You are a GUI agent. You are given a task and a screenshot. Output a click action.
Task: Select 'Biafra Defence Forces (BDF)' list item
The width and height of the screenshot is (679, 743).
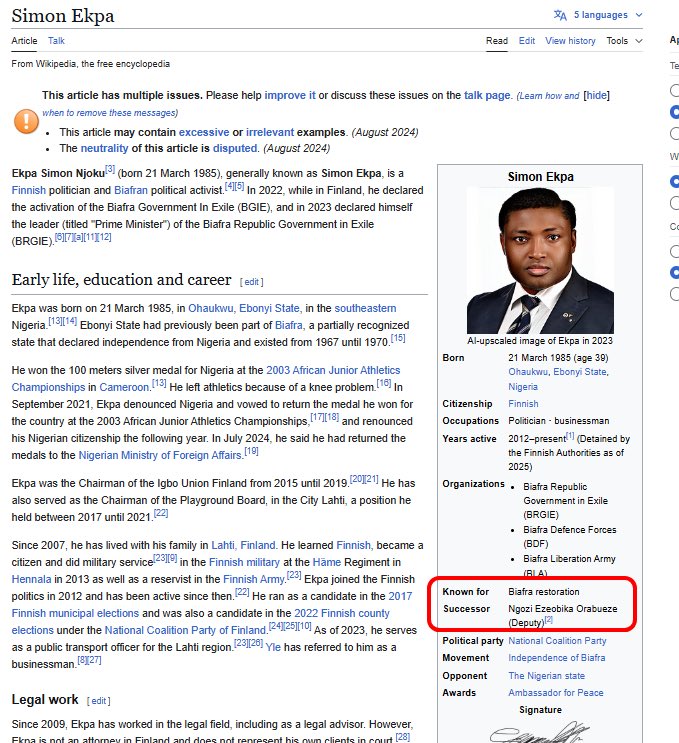click(x=570, y=537)
